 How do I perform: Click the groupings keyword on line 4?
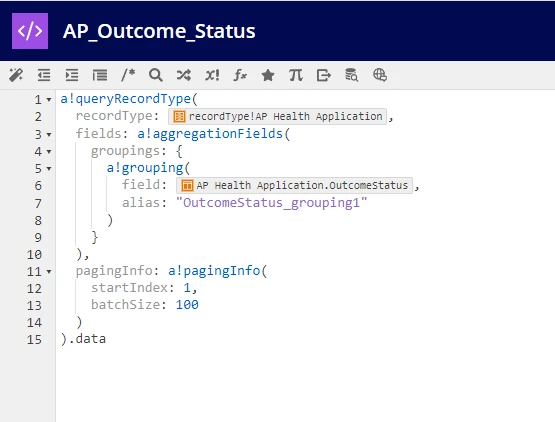click(x=125, y=151)
